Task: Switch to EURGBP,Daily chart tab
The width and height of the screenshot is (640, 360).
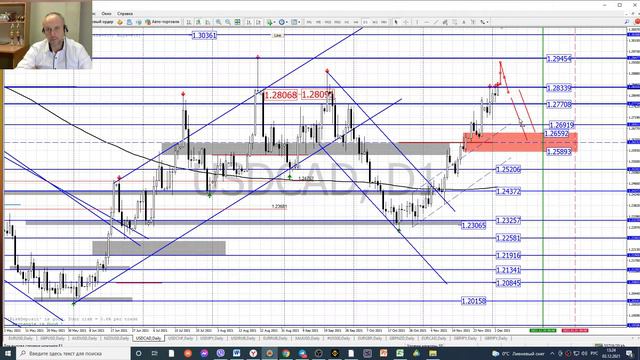Action: coord(370,338)
